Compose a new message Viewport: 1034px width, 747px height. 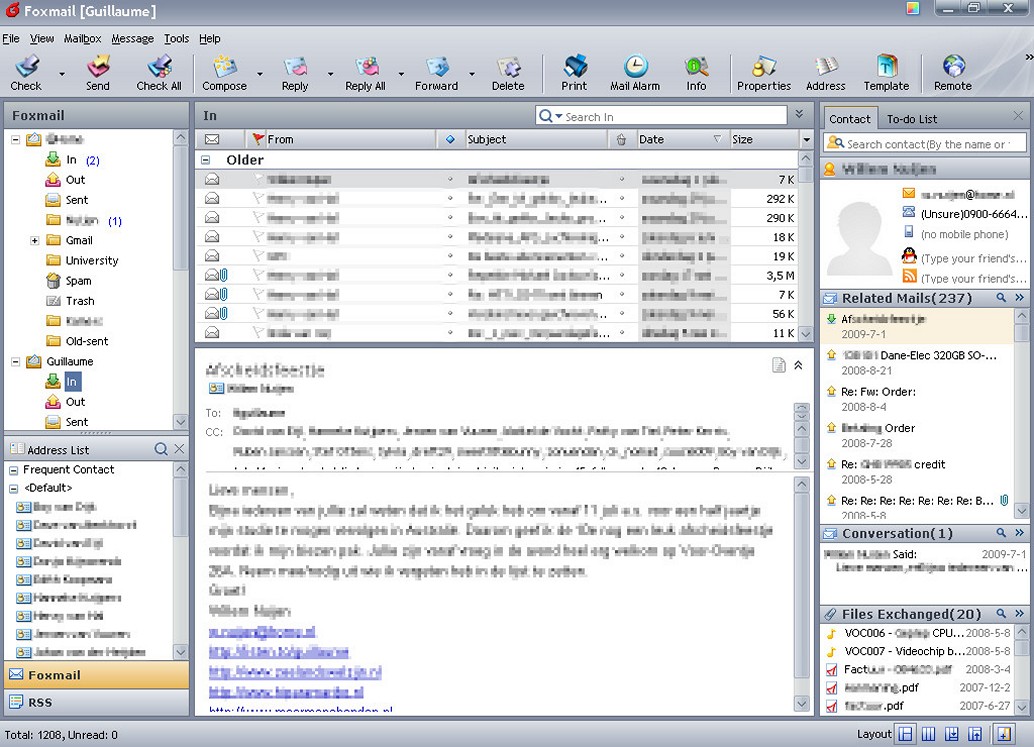pyautogui.click(x=224, y=73)
